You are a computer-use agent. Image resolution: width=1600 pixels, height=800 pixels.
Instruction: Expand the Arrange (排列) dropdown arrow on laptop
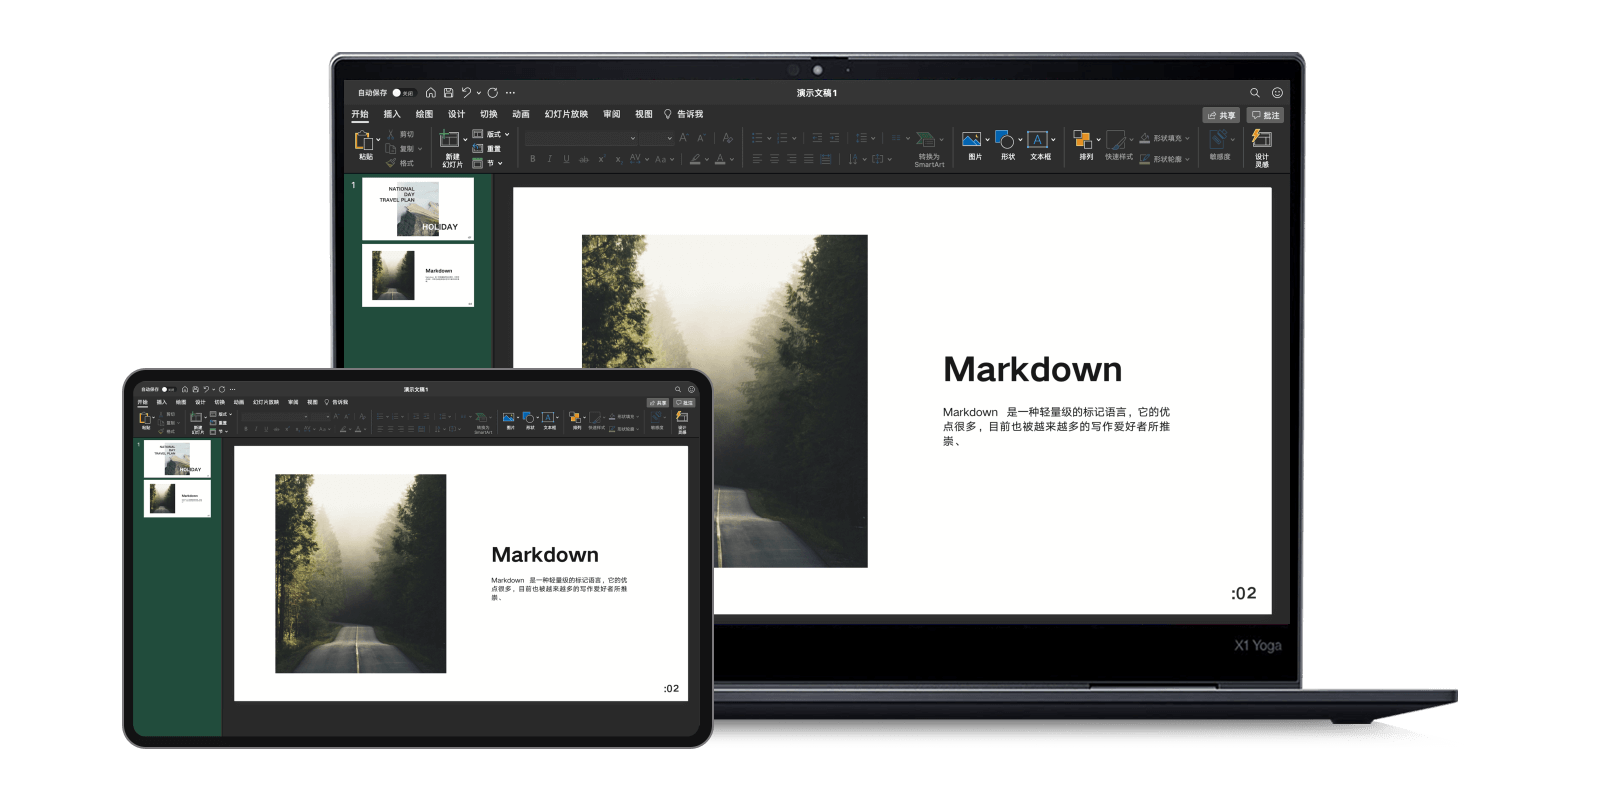click(1098, 140)
